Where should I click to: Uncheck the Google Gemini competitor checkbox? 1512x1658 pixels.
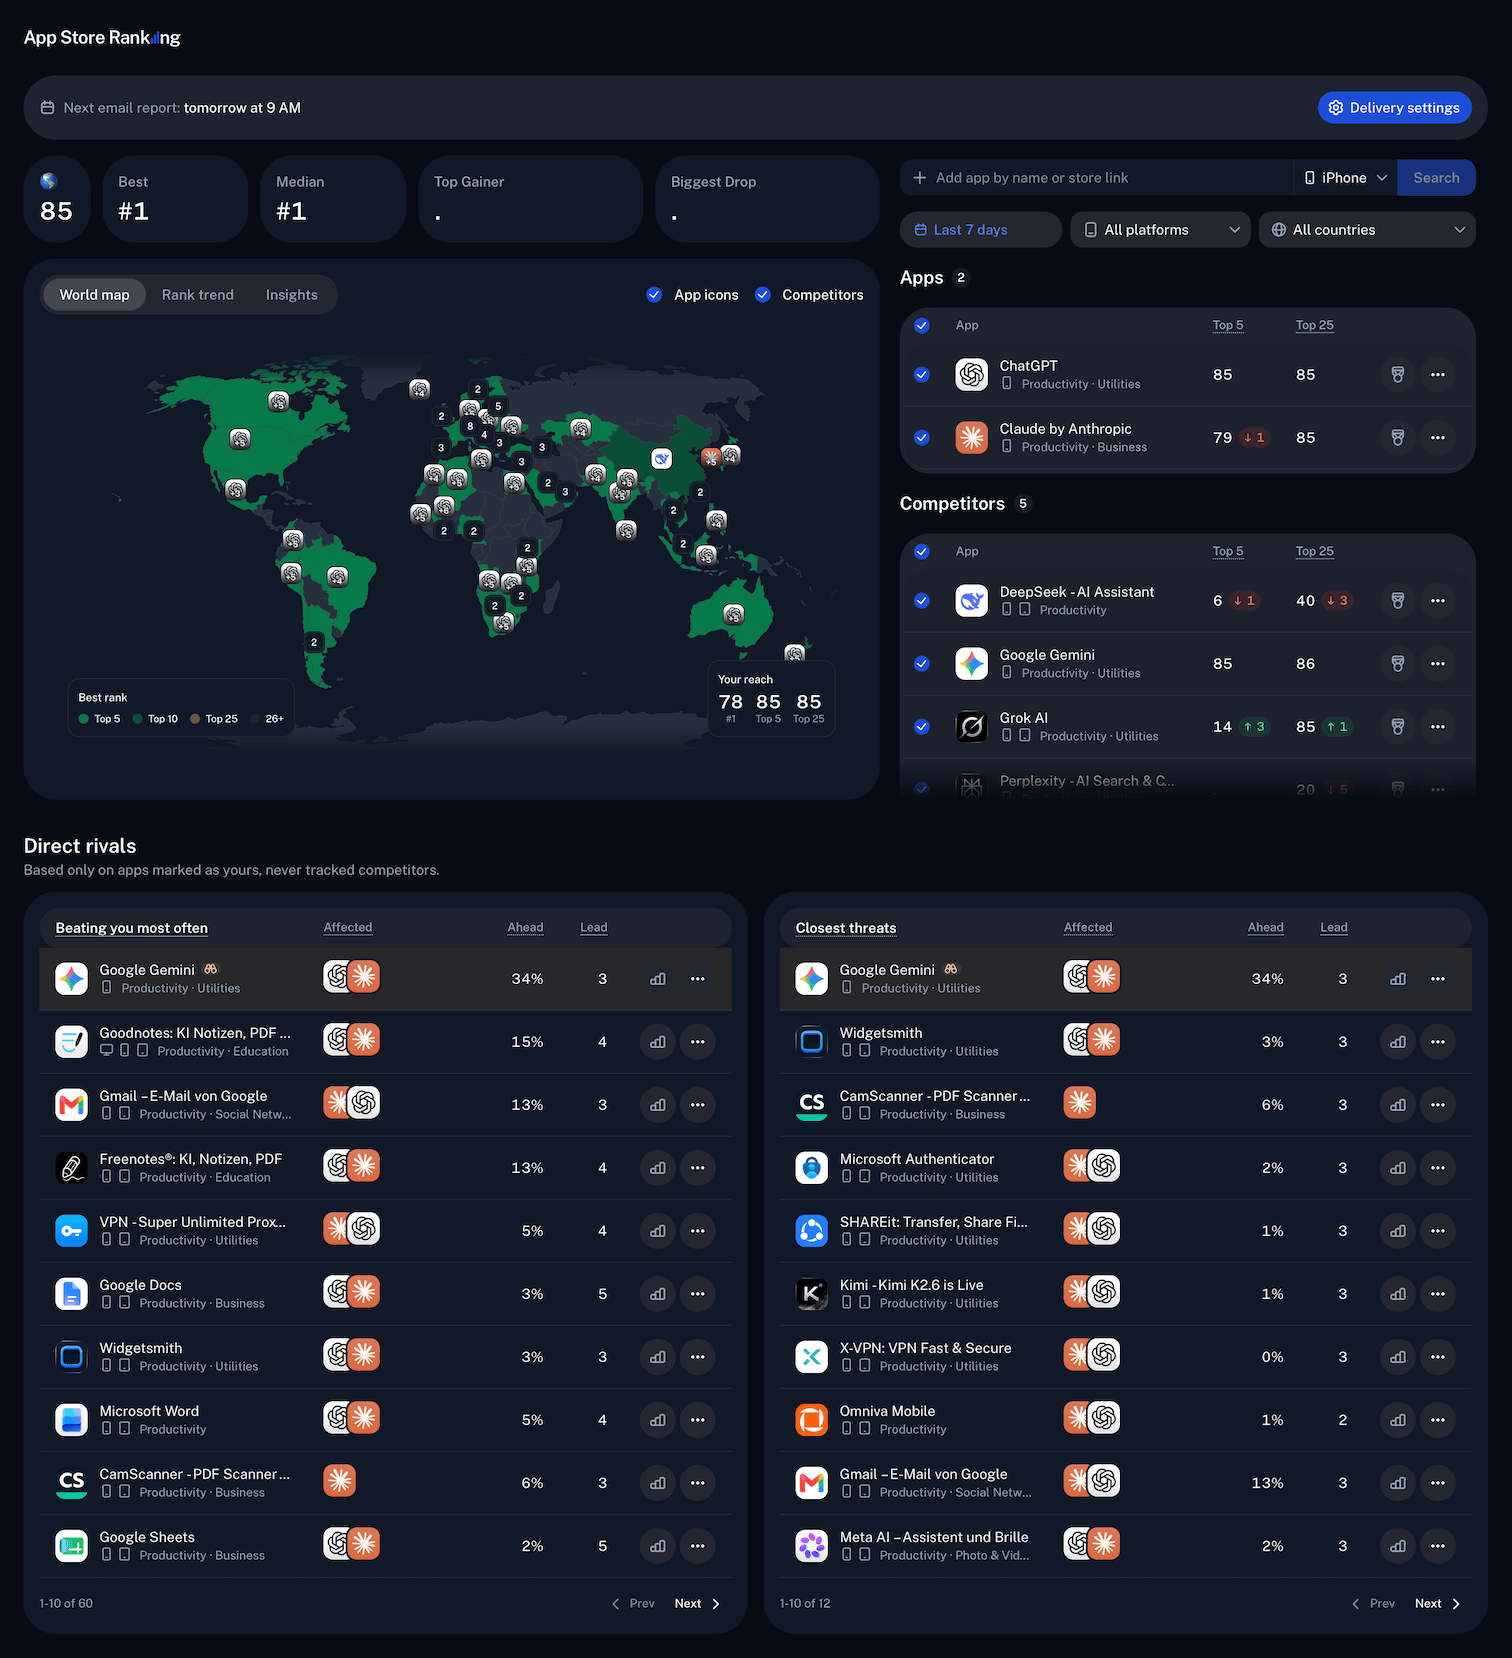(922, 664)
